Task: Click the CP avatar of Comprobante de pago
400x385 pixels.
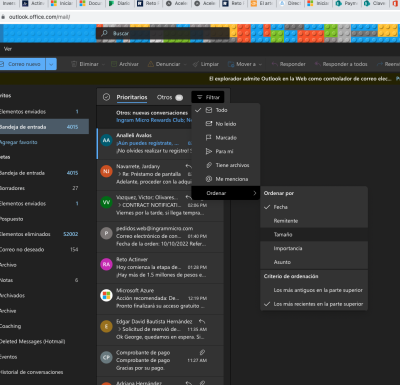Action: pos(106,357)
